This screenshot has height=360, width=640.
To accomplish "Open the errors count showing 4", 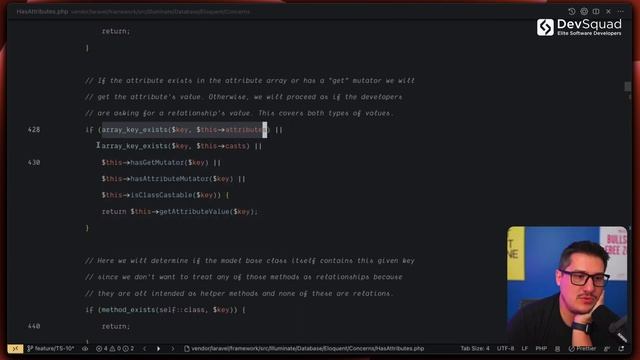I will [102, 349].
